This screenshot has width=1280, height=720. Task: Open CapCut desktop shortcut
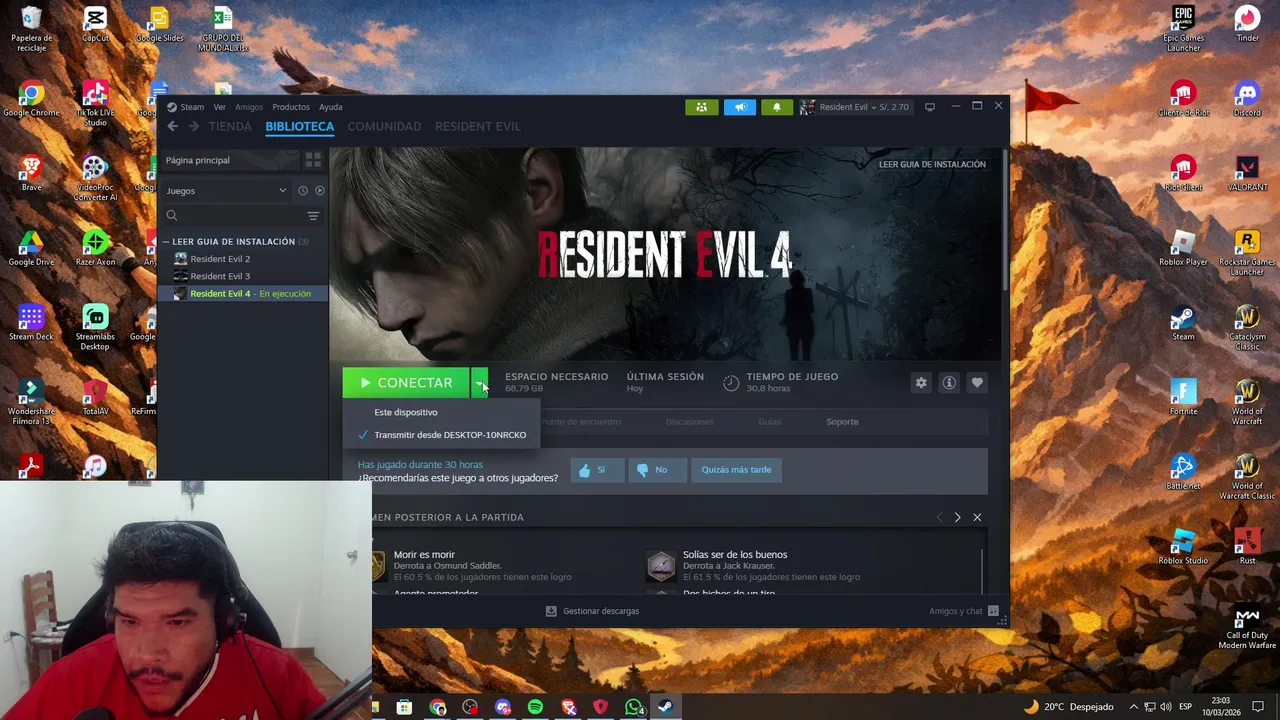(95, 24)
